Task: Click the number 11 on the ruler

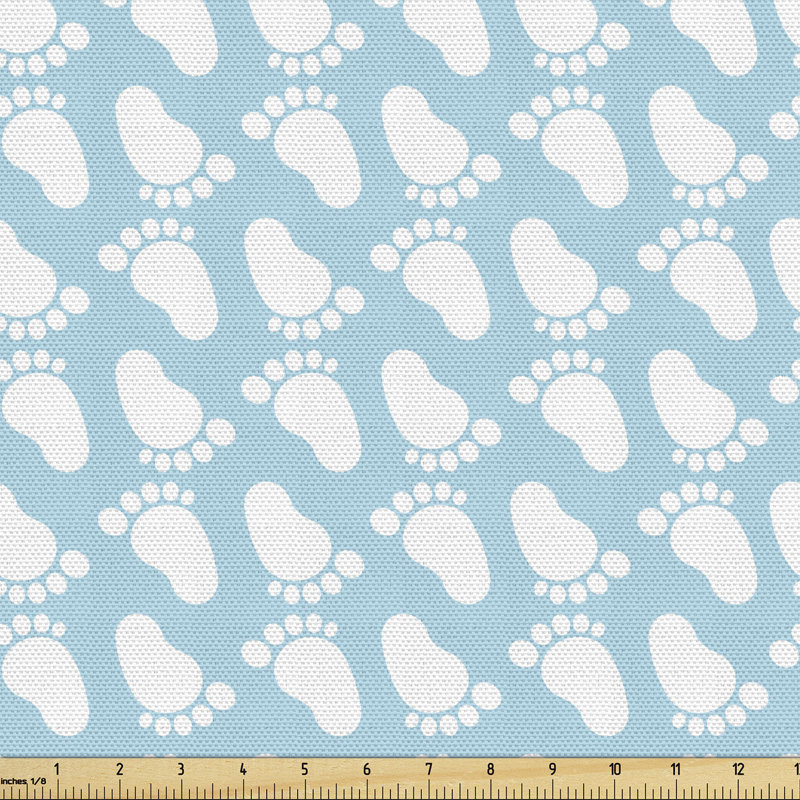Action: [676, 769]
